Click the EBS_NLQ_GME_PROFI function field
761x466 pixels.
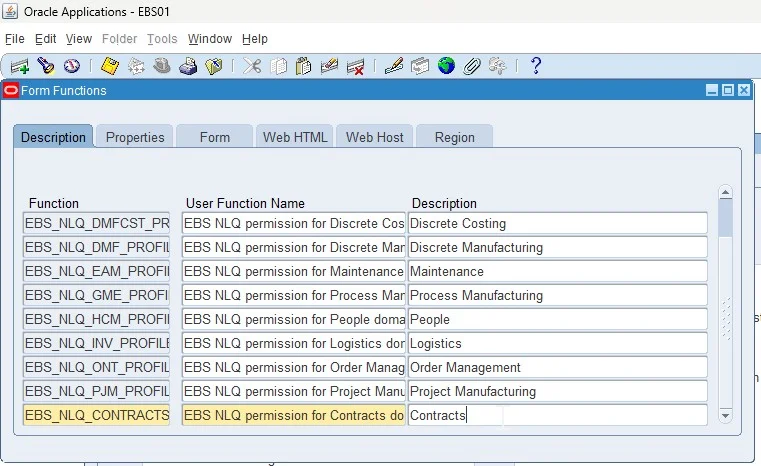coord(97,295)
